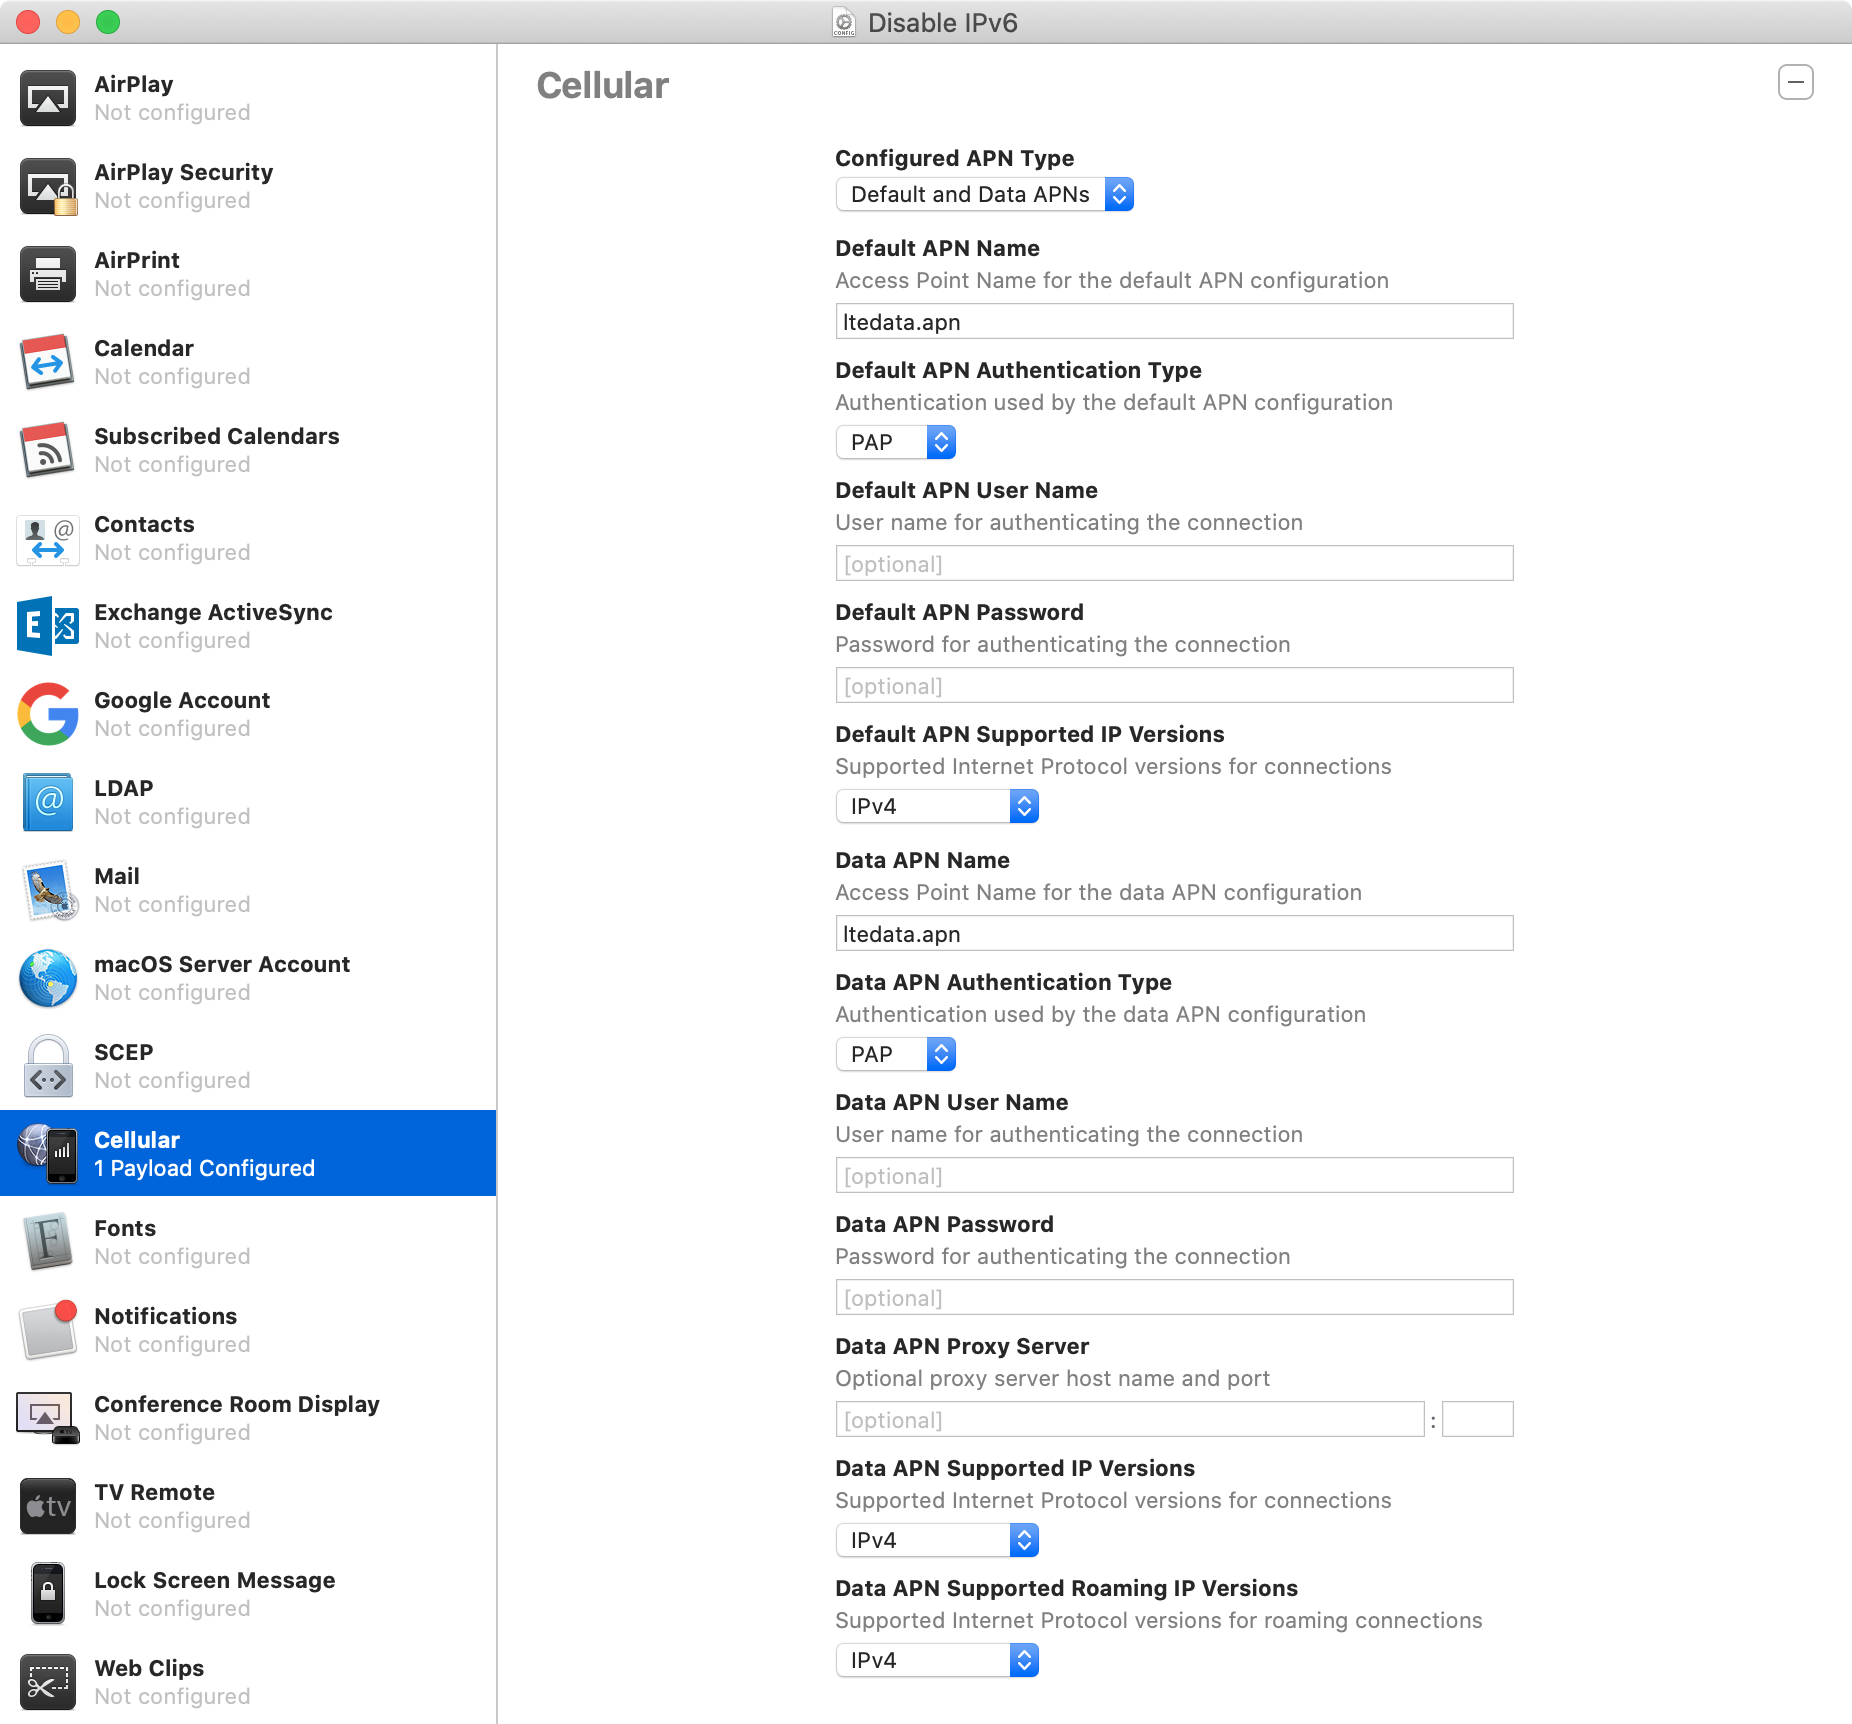This screenshot has width=1852, height=1724.
Task: Open Data APN Supported IP Versions dropdown
Action: point(937,1540)
